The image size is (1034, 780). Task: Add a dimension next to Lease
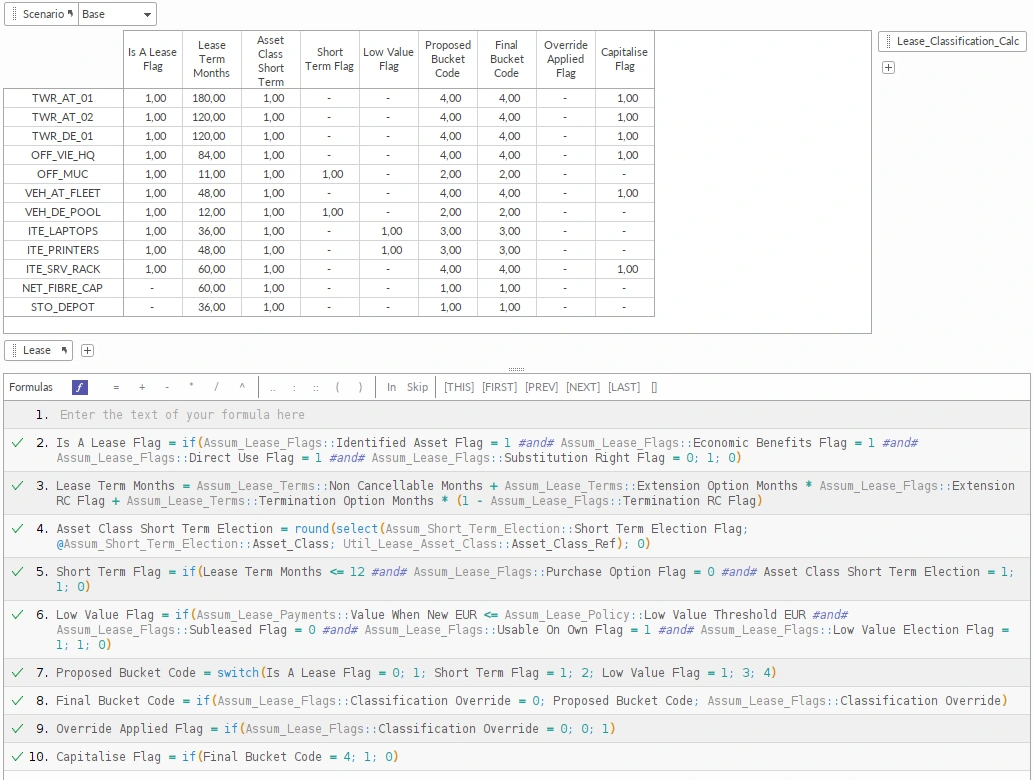(x=87, y=350)
